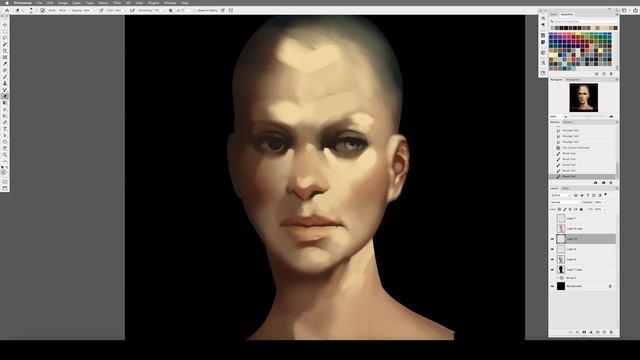Open layer Opacity dropdown in Layers panel
The image size is (640, 360).
point(604,202)
